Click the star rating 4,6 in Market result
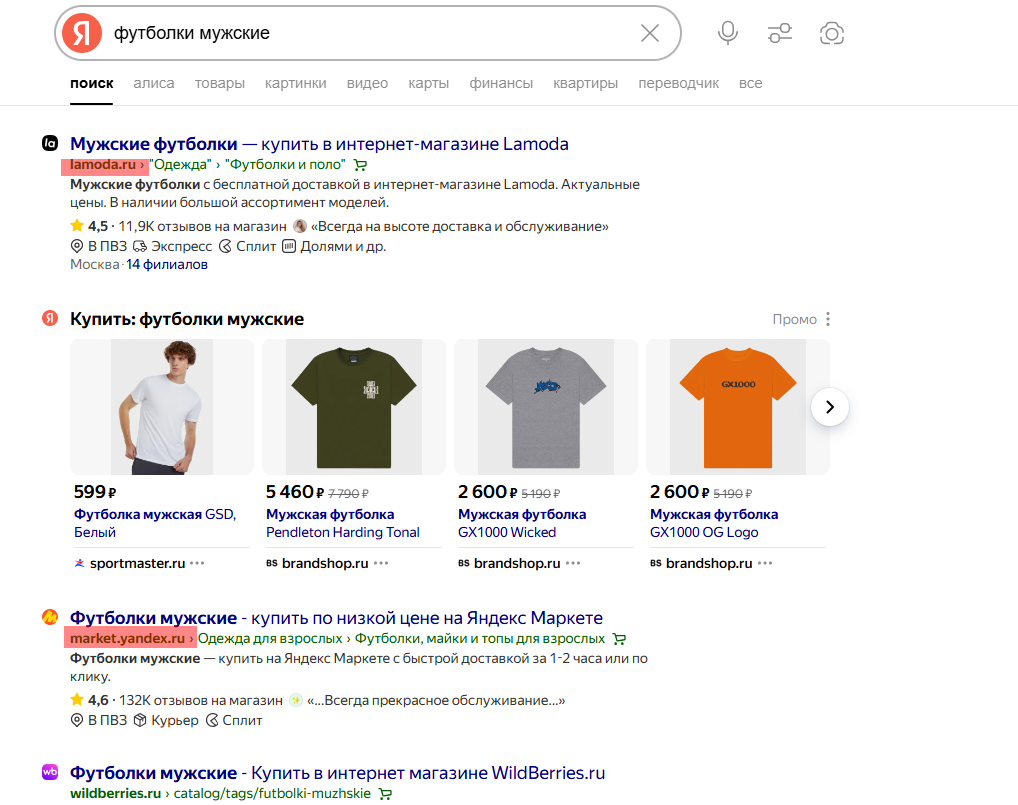The height and width of the screenshot is (805, 1018). (x=89, y=700)
